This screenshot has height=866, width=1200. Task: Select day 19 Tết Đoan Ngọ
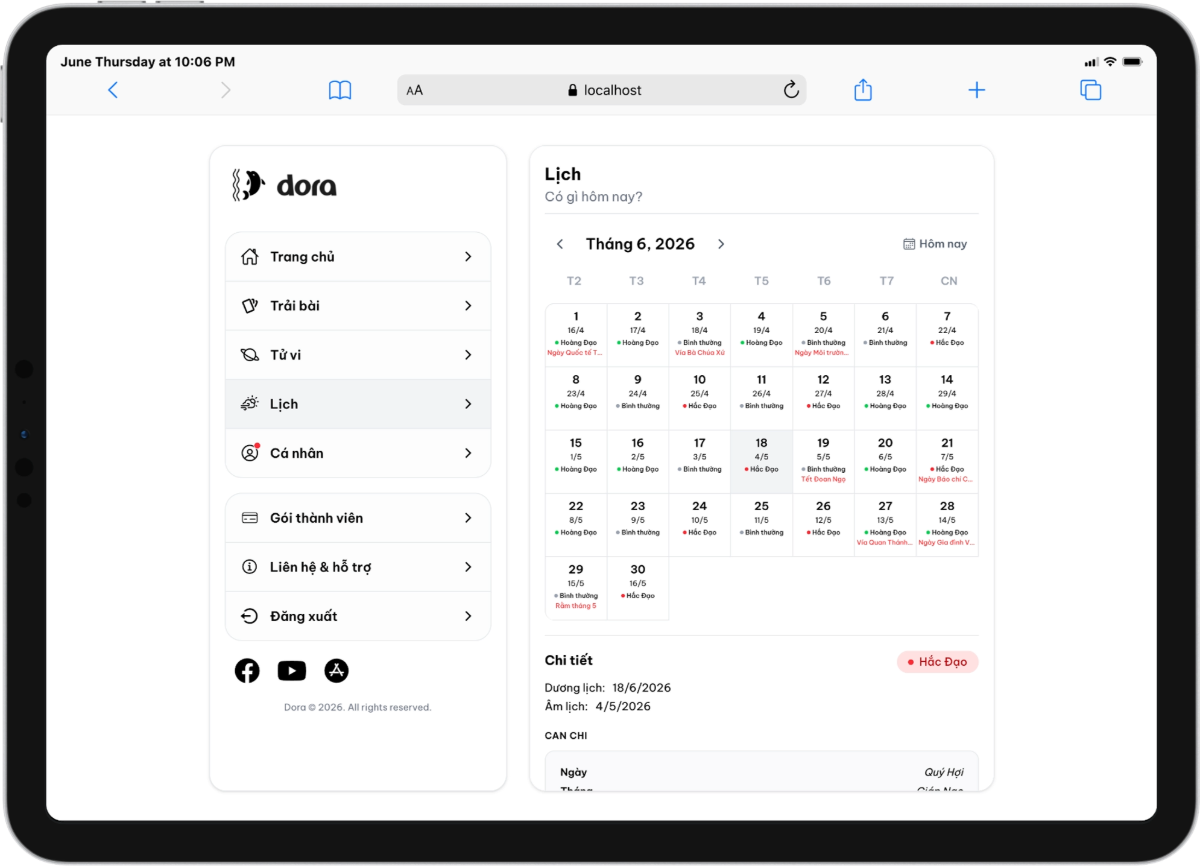(824, 461)
